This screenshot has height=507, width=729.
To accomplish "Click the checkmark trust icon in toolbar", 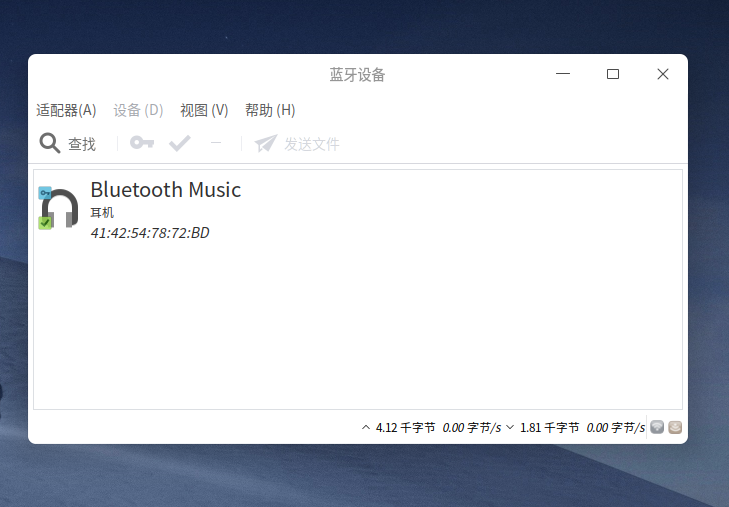I will [x=180, y=143].
